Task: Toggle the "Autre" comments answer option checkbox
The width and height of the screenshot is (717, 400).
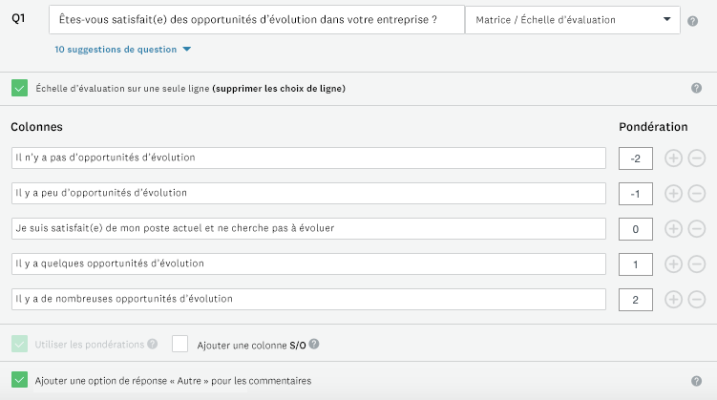Action: (20, 380)
